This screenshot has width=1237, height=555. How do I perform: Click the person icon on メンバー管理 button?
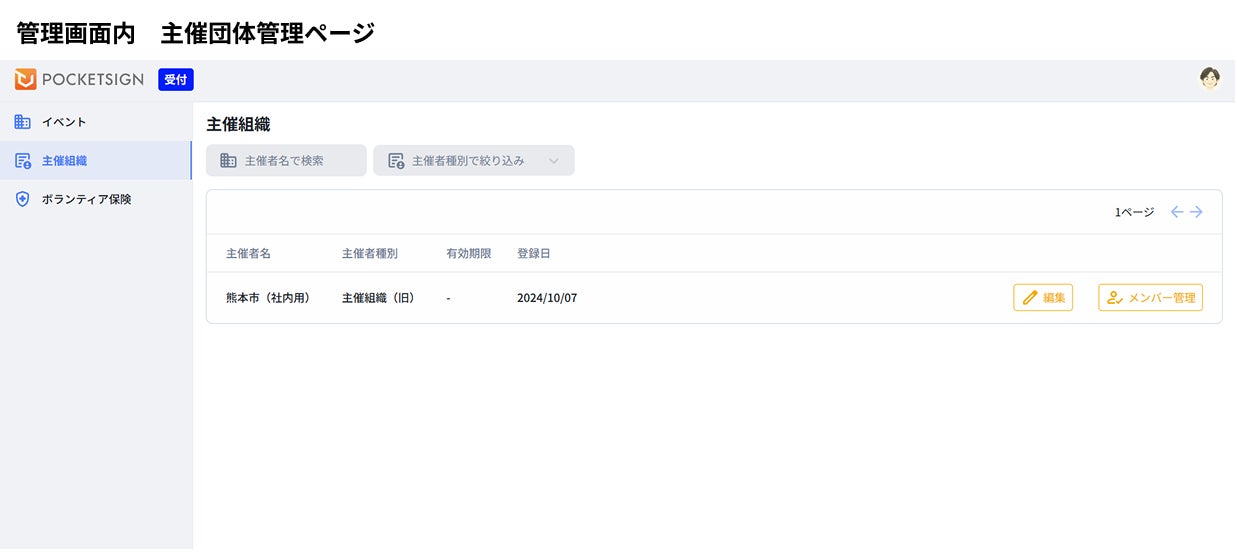pos(1115,298)
